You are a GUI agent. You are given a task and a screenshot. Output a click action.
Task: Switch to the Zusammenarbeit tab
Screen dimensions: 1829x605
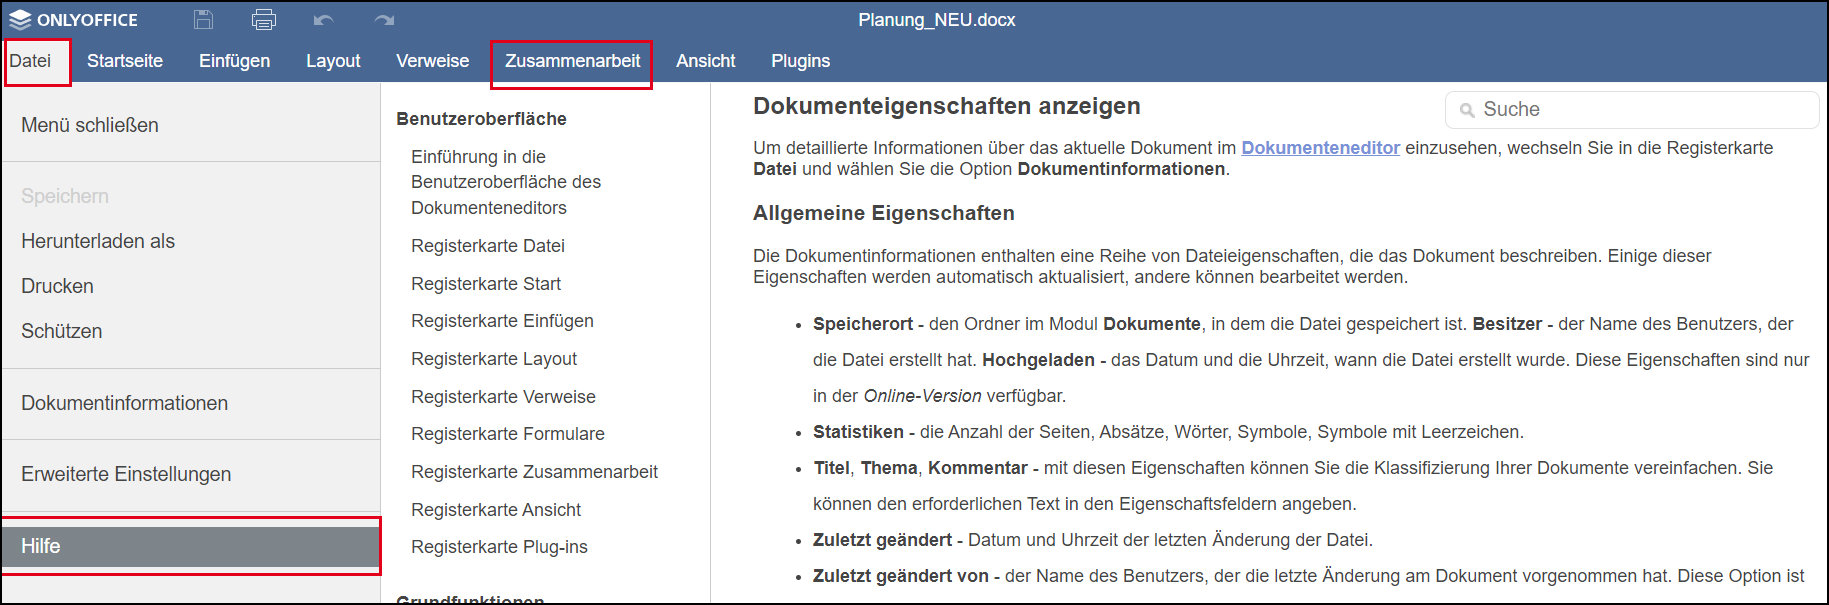click(x=572, y=61)
